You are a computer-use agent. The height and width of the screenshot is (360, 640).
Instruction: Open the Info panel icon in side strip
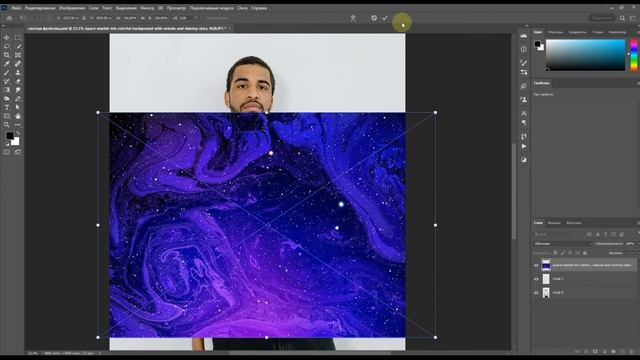click(524, 49)
